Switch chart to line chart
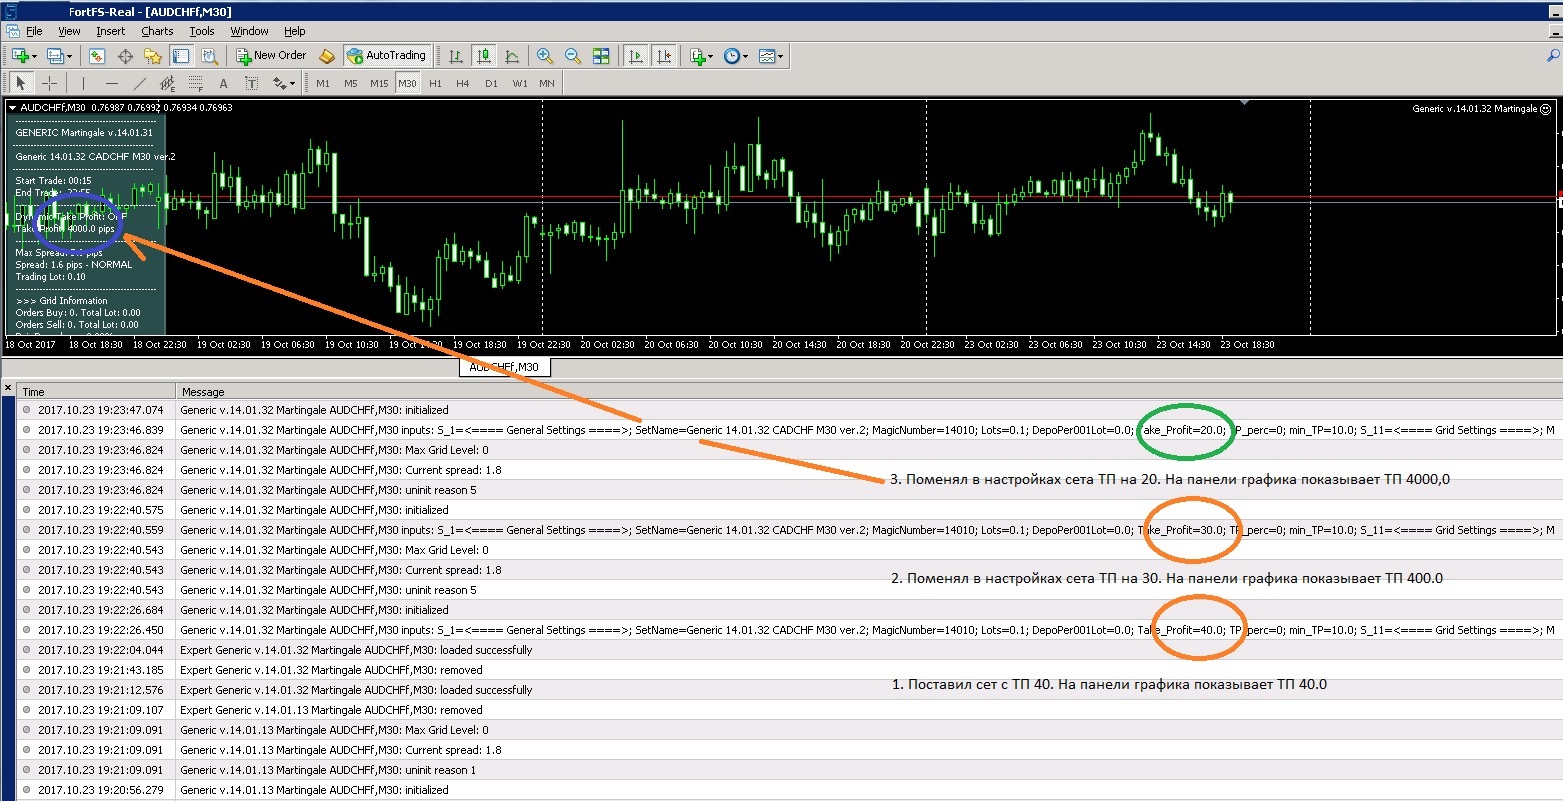 (x=512, y=56)
